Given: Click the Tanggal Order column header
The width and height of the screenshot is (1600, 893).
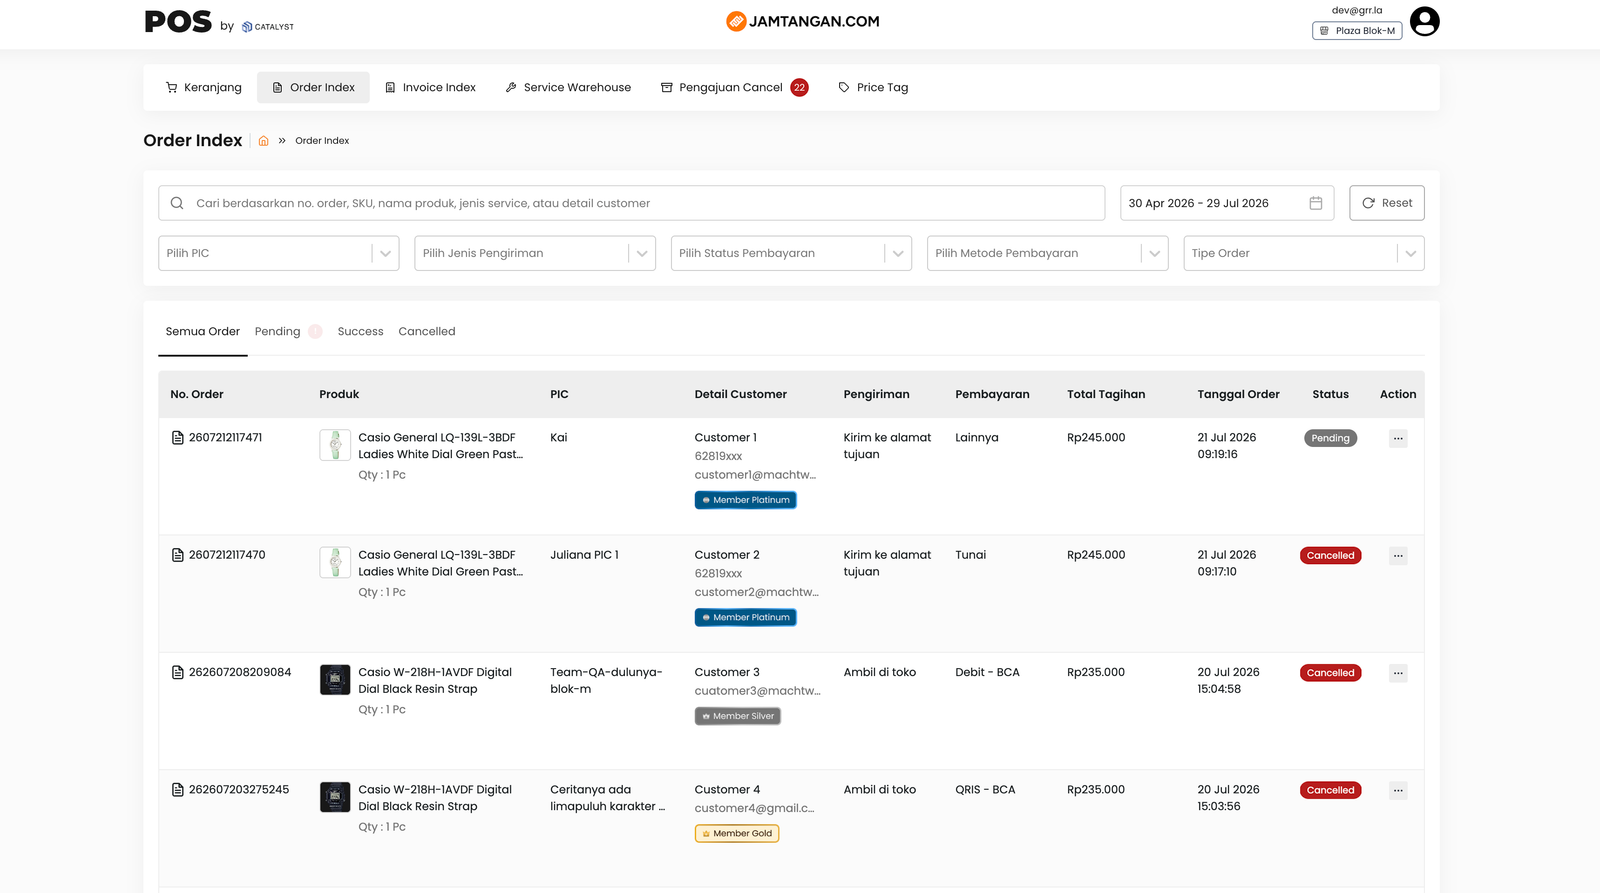Looking at the screenshot, I should 1239,394.
